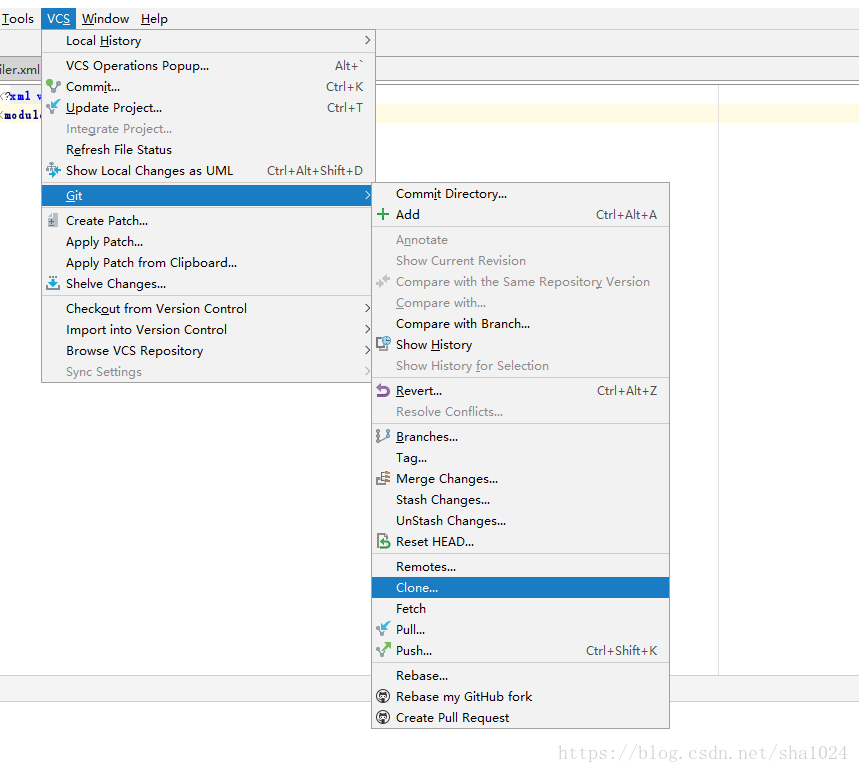This screenshot has height=773, width=859.
Task: Select Tag... in Git submenu
Action: click(520, 457)
